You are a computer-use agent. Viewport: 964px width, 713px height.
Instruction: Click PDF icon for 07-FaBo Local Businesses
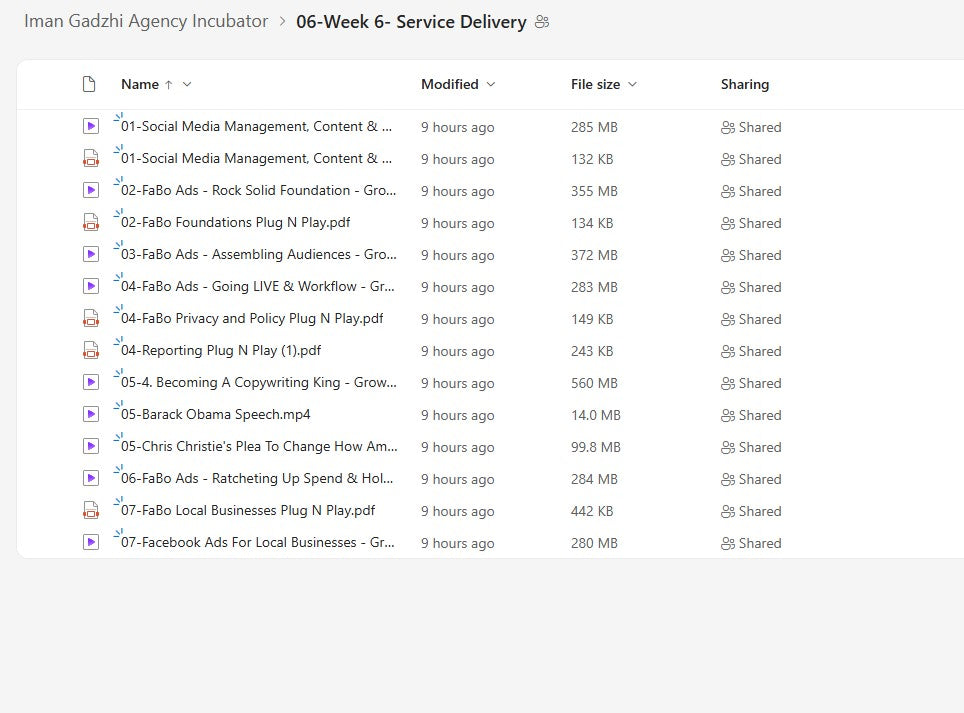coord(91,510)
